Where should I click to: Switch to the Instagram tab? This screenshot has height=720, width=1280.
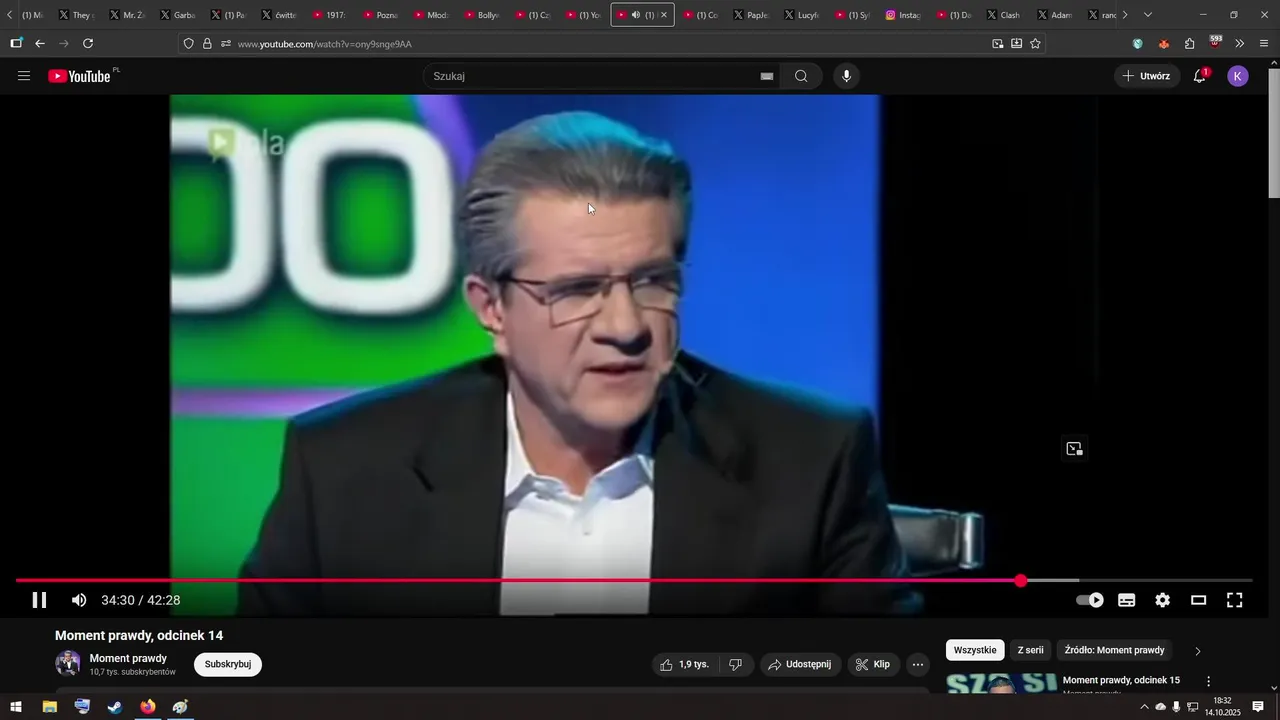point(904,15)
